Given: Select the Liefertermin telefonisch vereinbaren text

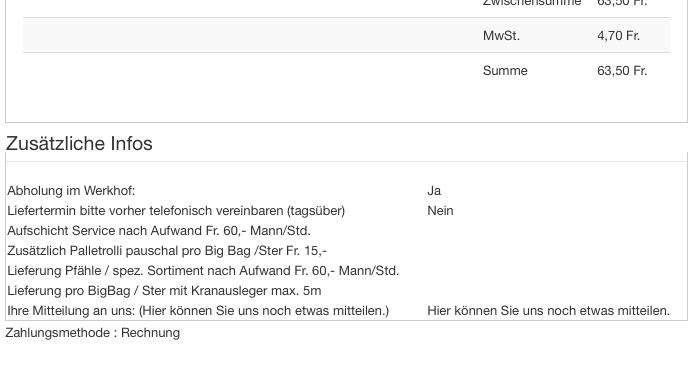Looking at the screenshot, I should click(176, 211).
